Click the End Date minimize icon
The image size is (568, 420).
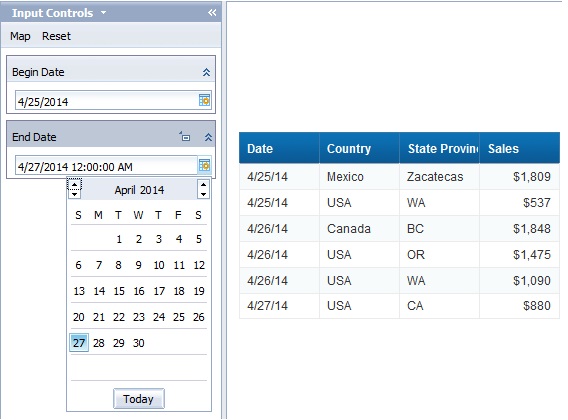point(185,137)
